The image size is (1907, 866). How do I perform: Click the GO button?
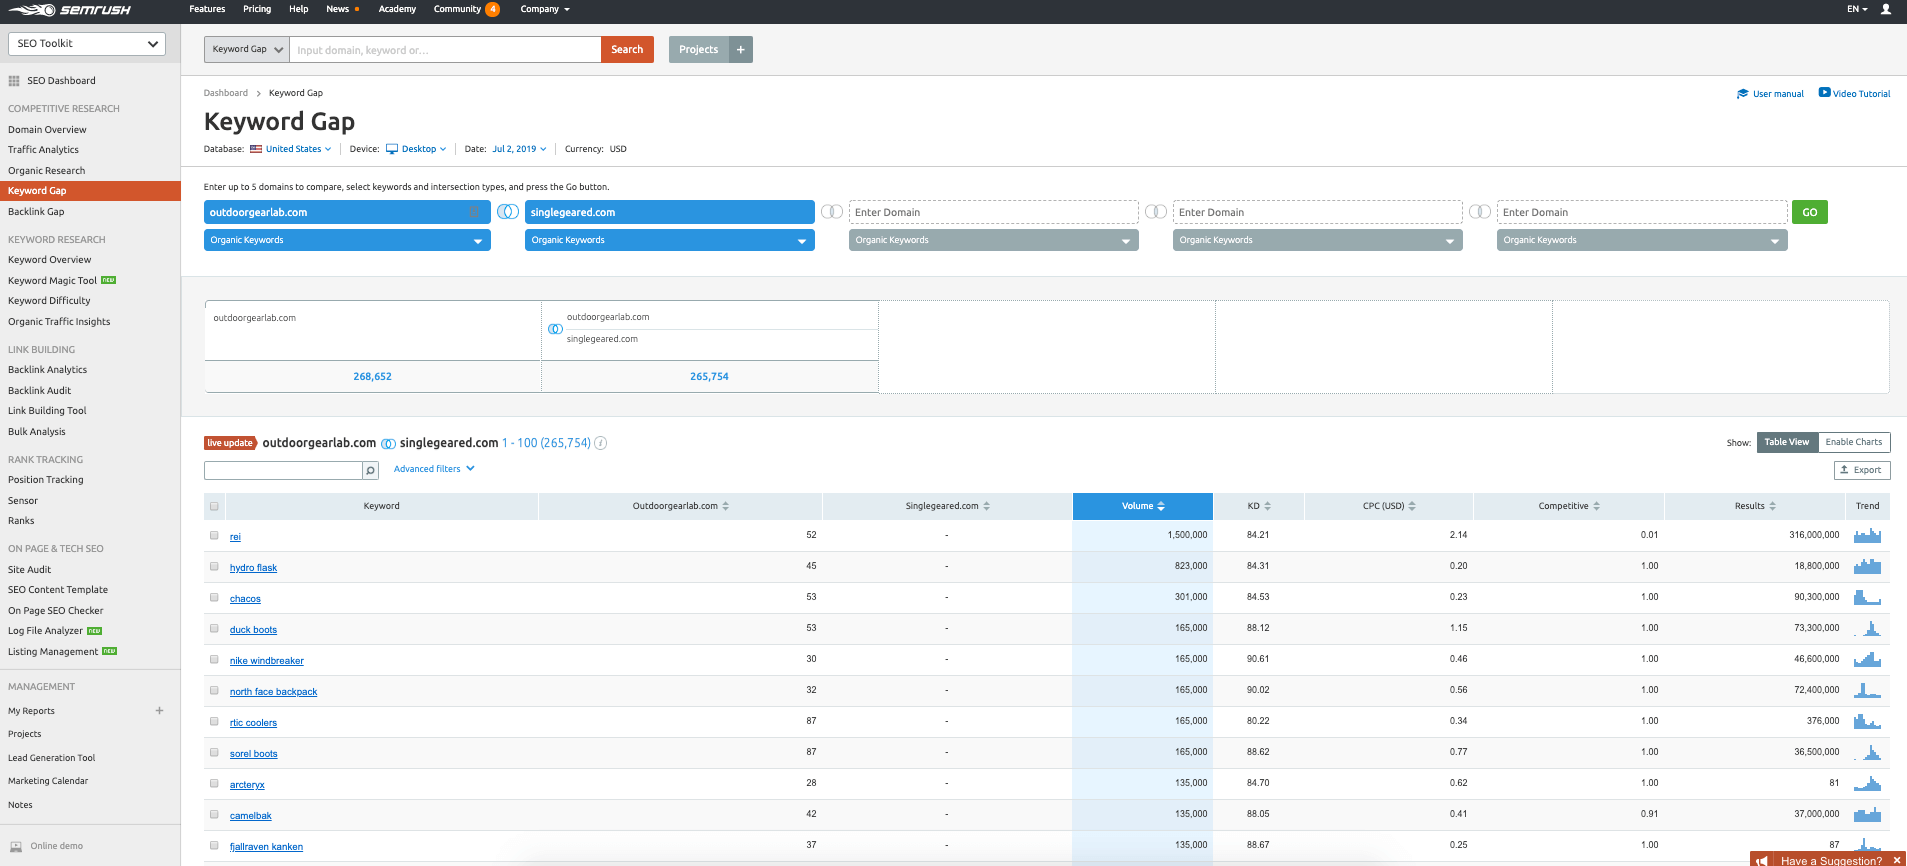[x=1810, y=212]
